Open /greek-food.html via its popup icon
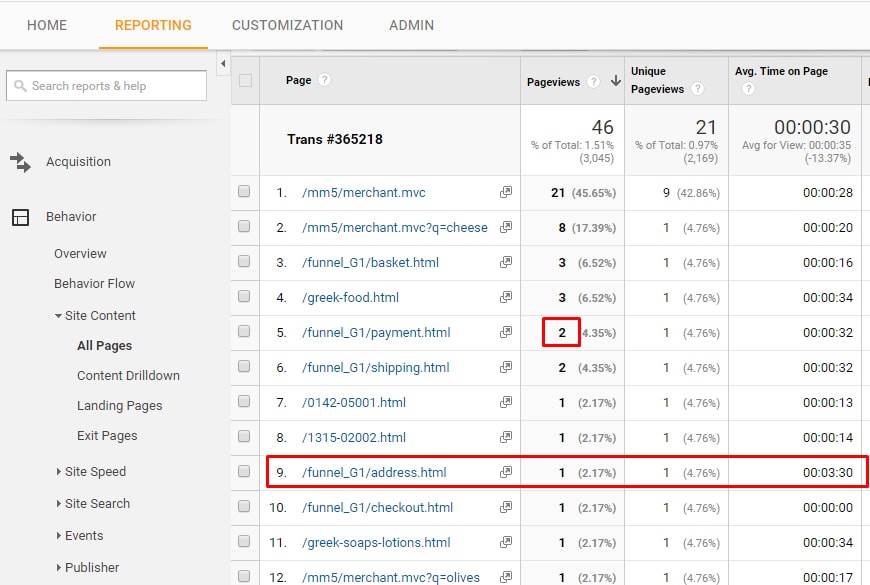This screenshot has width=870, height=585. (507, 297)
